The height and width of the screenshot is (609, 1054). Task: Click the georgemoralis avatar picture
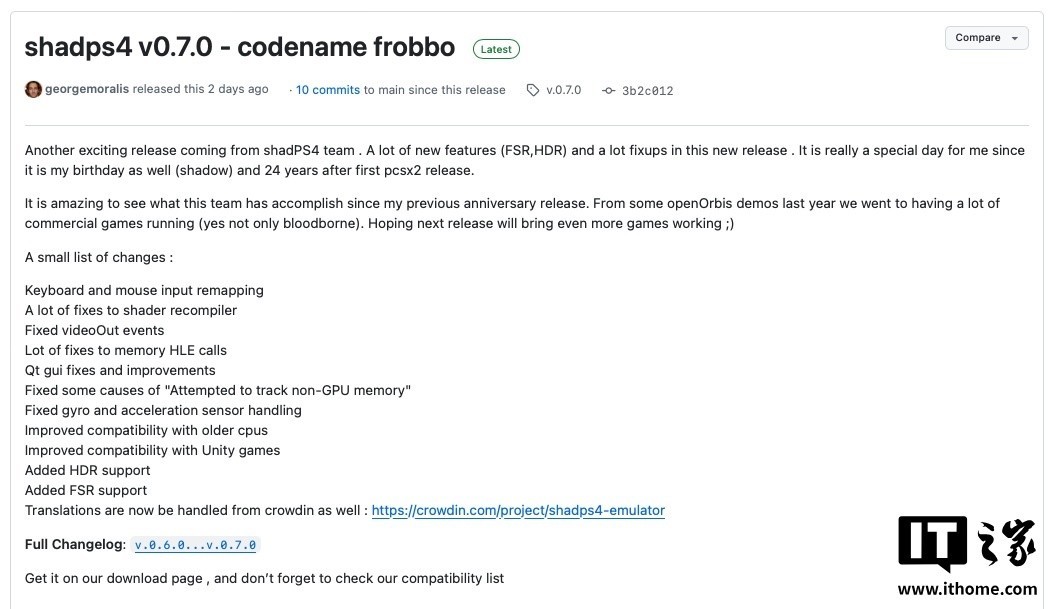click(33, 89)
